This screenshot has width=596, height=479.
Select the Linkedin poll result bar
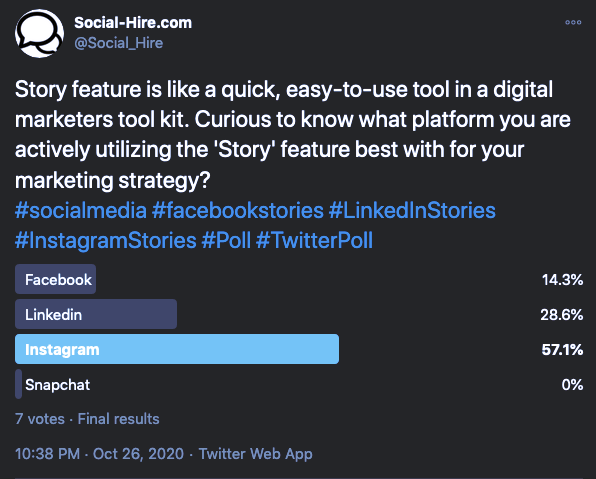[x=96, y=314]
